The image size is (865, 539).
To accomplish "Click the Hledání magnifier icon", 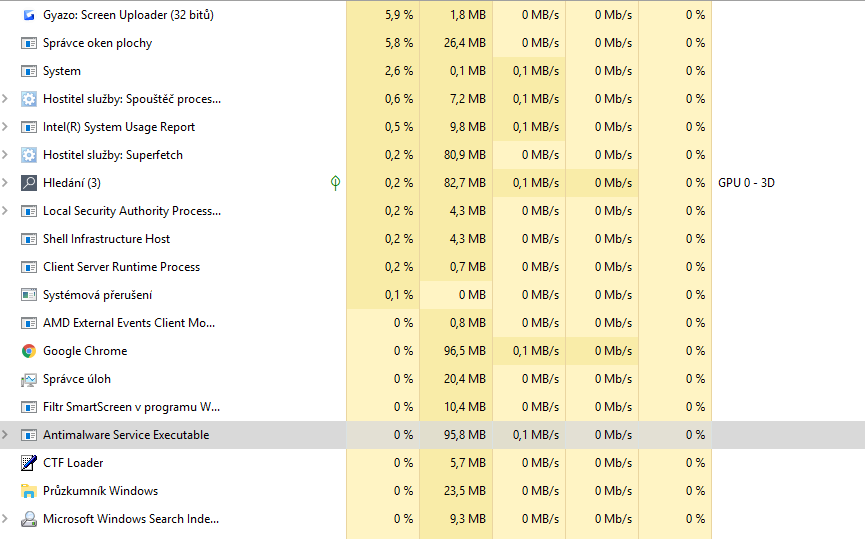I will tap(29, 183).
